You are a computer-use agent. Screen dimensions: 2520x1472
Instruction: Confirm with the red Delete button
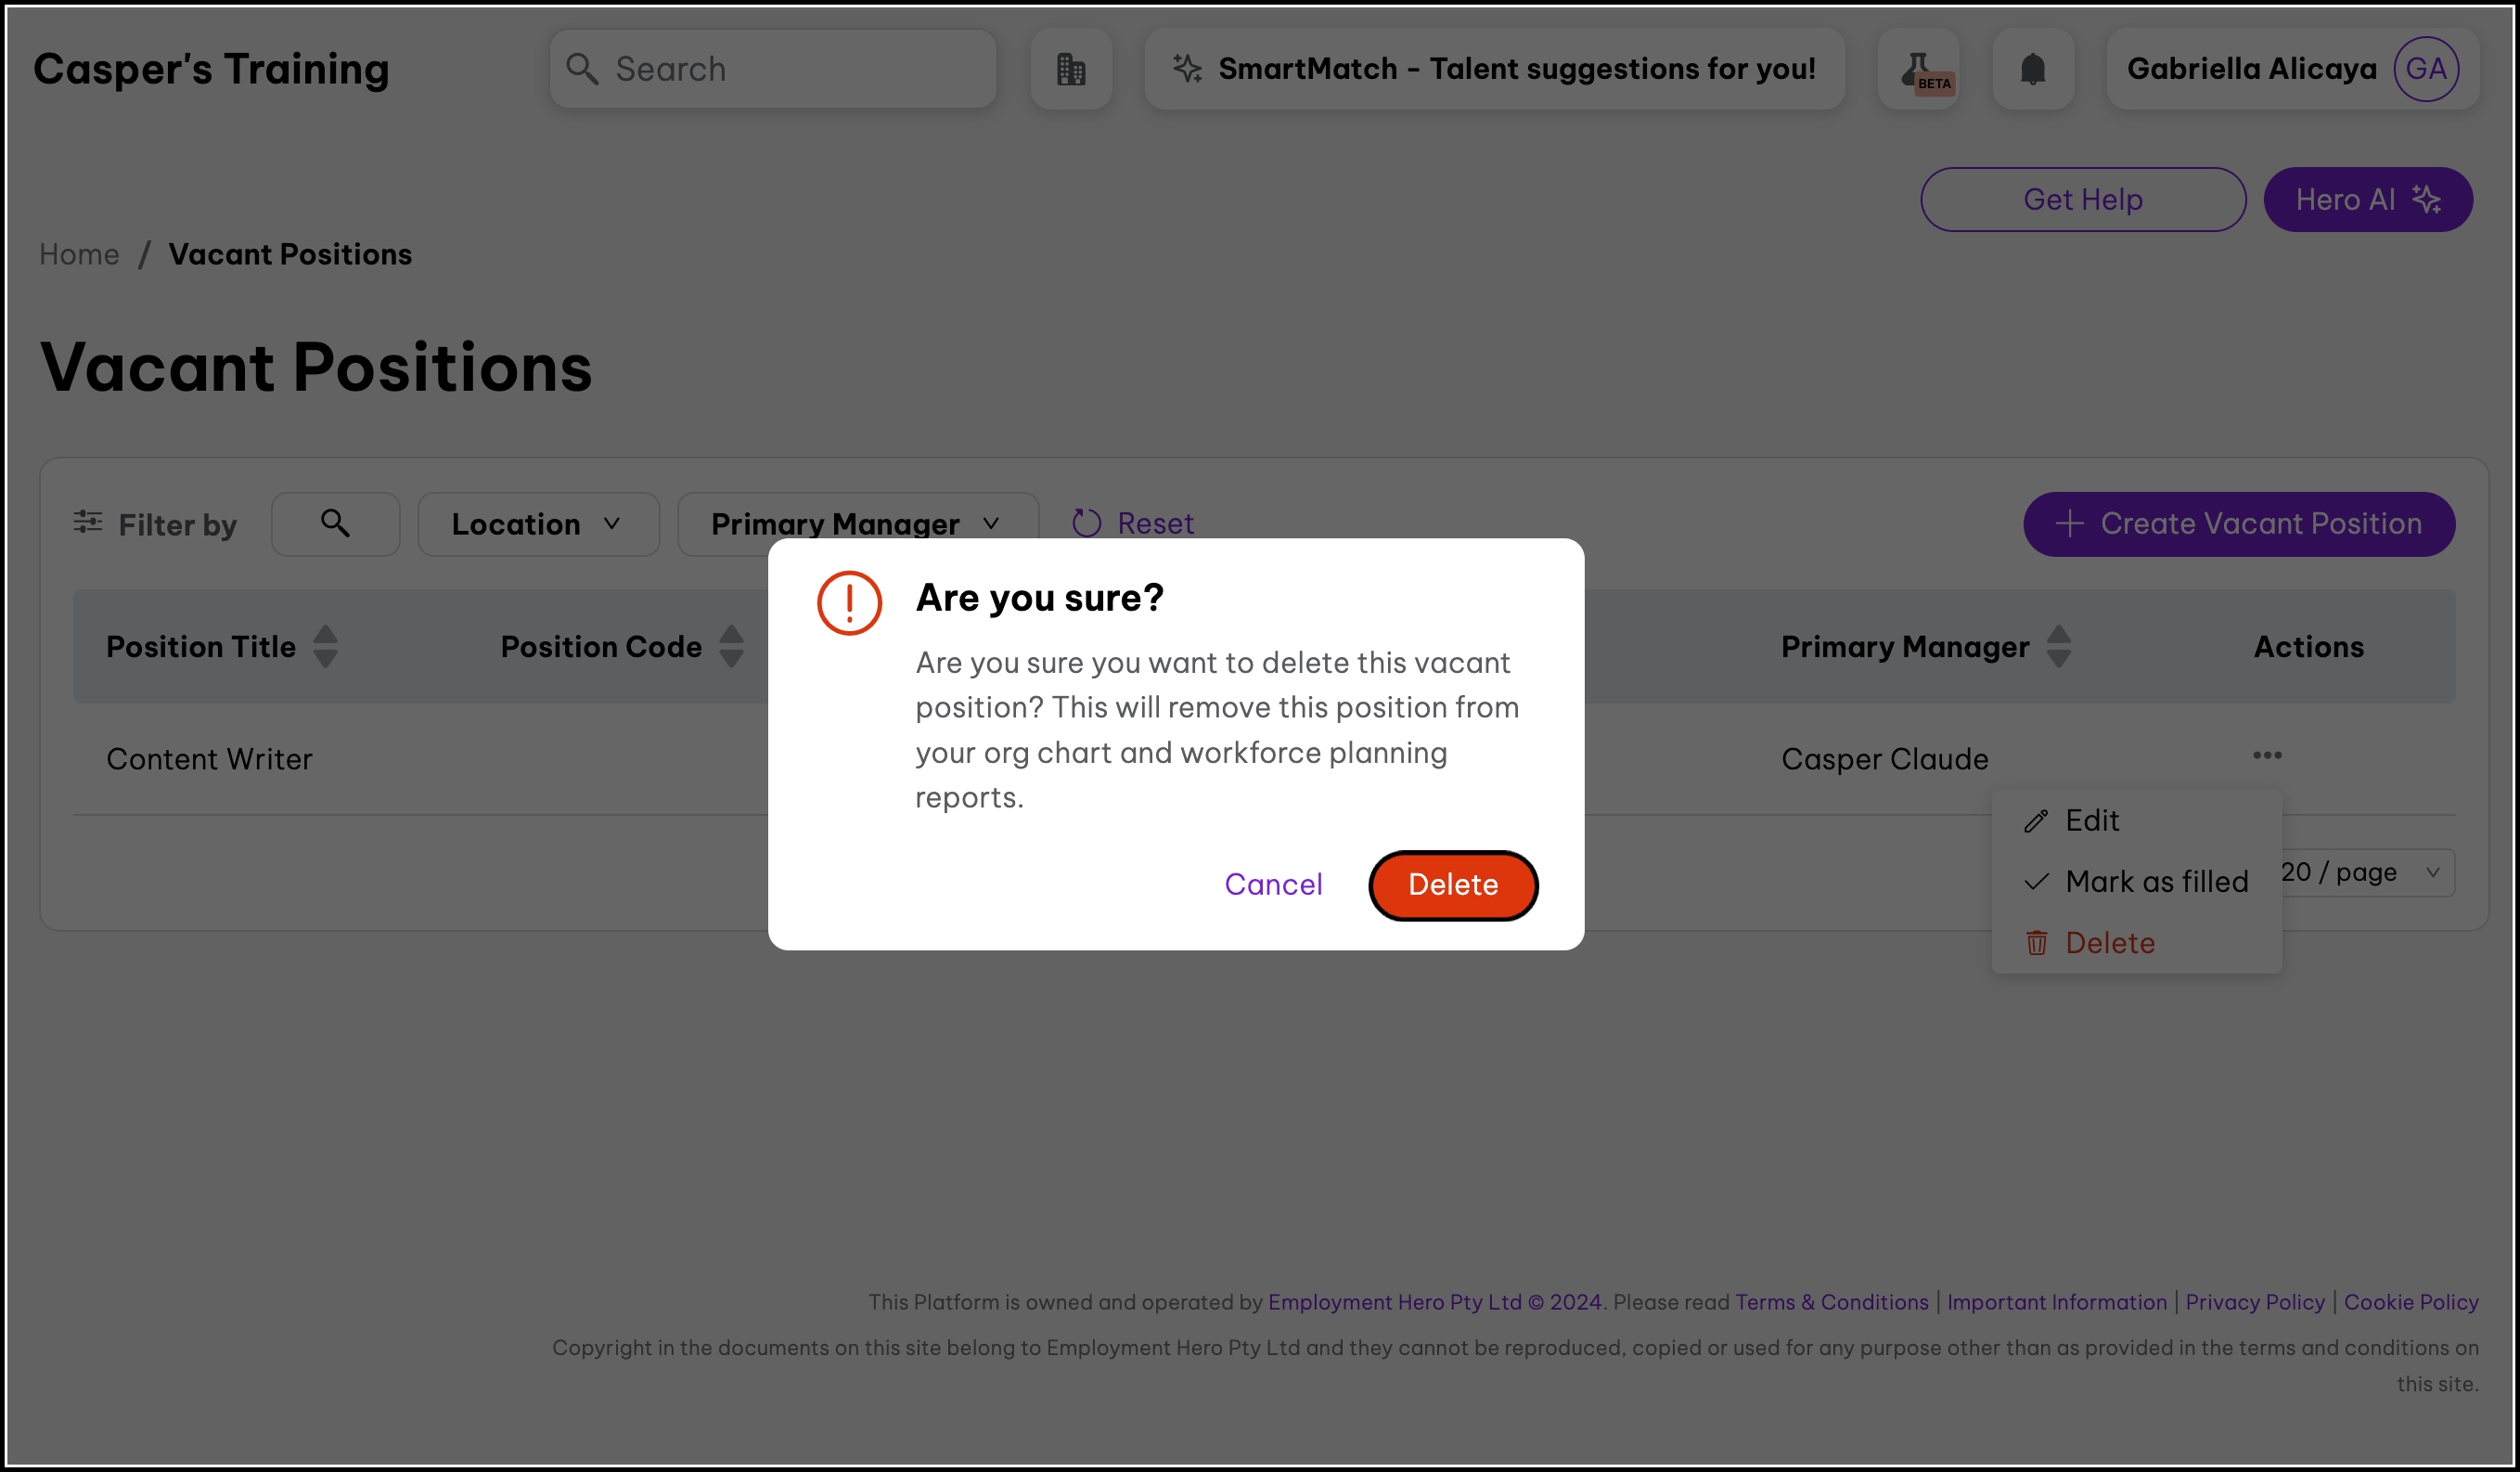tap(1452, 885)
